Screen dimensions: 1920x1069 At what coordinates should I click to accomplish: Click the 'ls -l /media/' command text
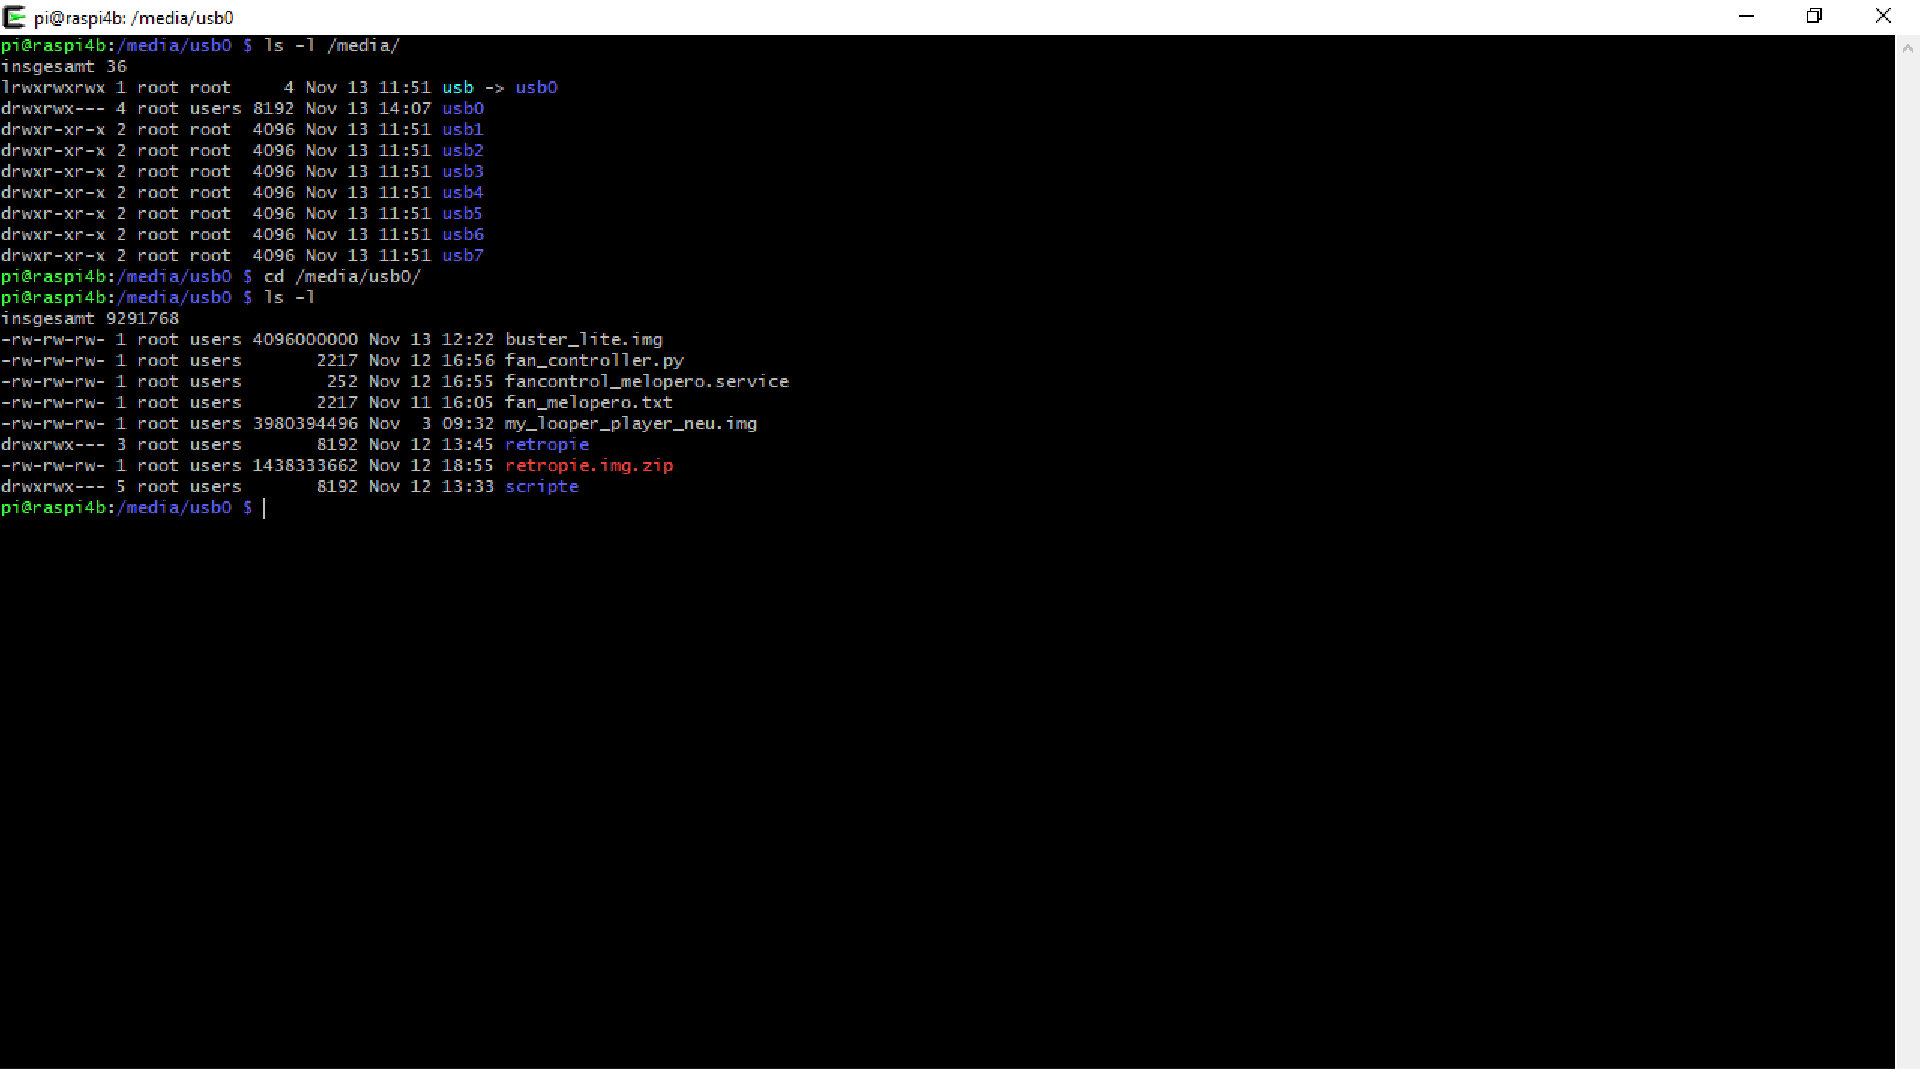coord(331,45)
